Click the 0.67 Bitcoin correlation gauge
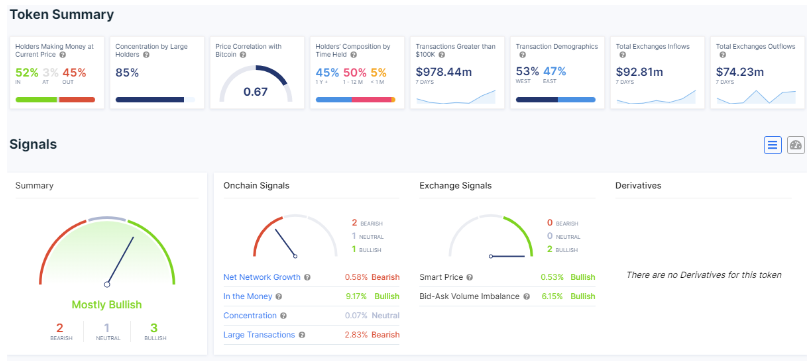 pyautogui.click(x=256, y=84)
